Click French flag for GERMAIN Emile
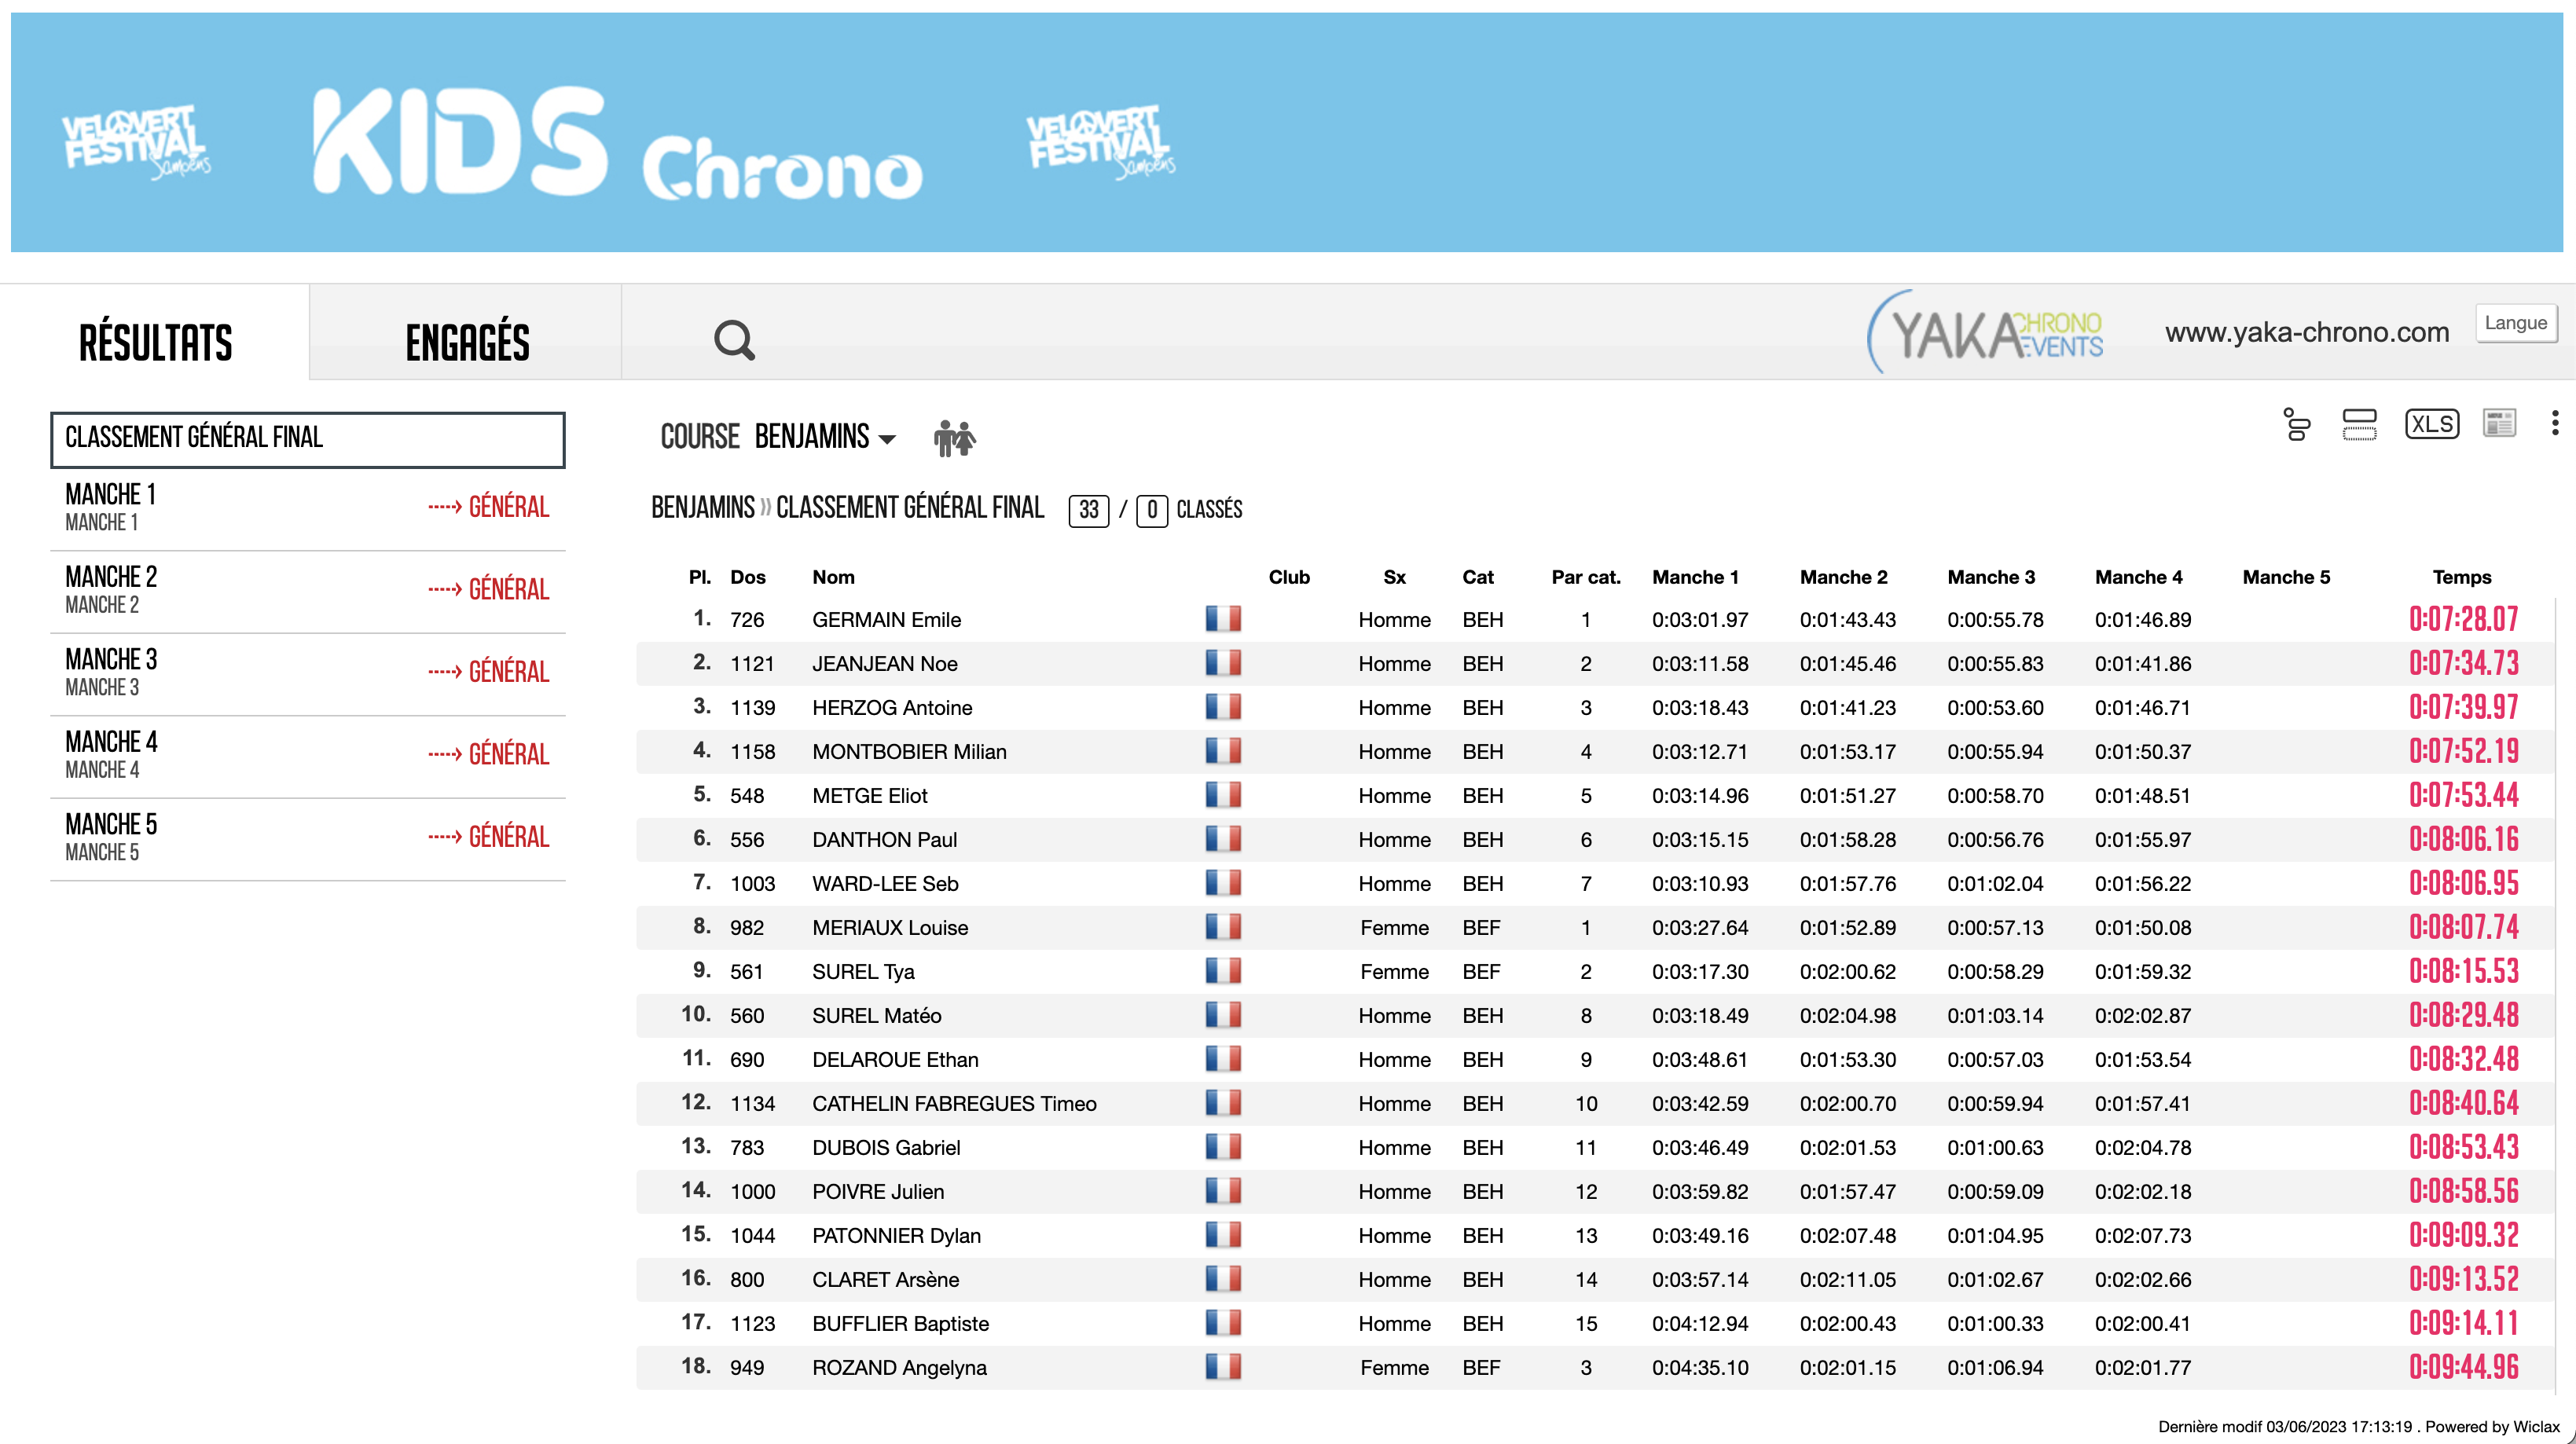The width and height of the screenshot is (2576, 1444). pyautogui.click(x=1222, y=619)
